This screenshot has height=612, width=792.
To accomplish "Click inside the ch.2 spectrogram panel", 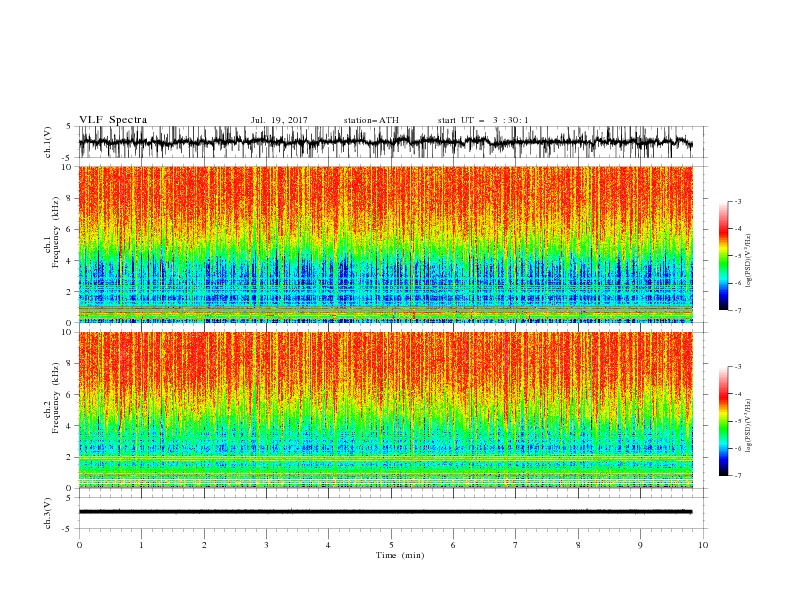I will pos(385,410).
